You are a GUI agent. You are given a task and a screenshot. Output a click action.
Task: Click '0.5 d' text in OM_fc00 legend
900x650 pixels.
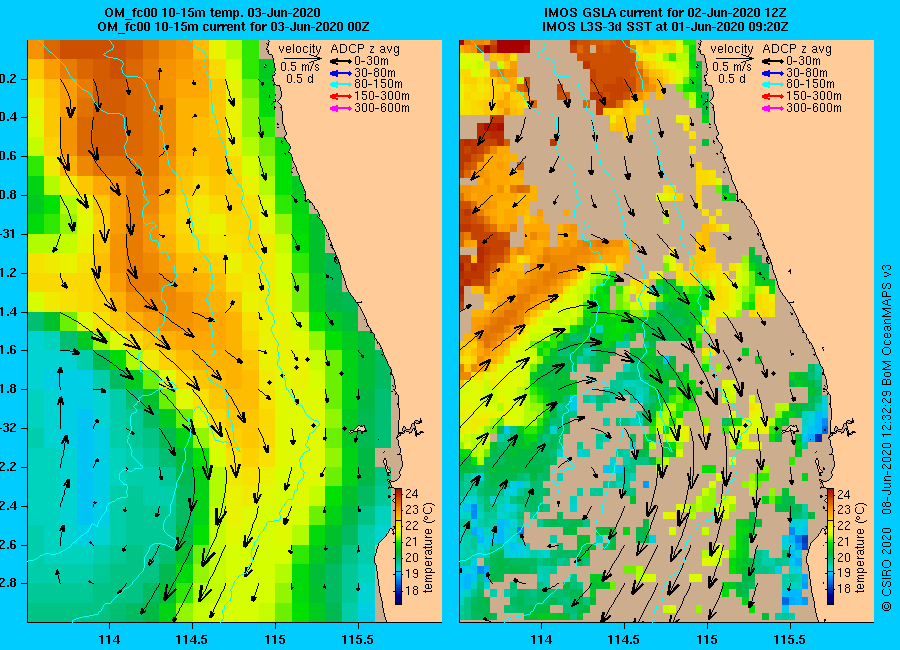300,79
